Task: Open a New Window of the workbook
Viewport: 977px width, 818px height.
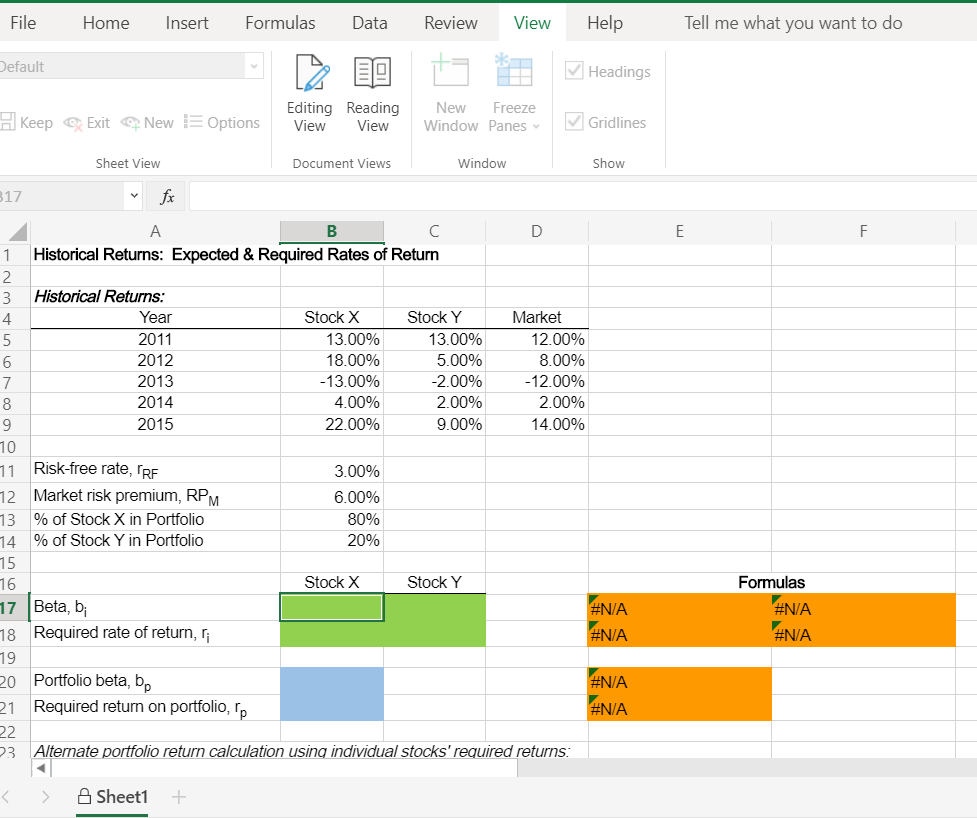Action: [x=450, y=95]
